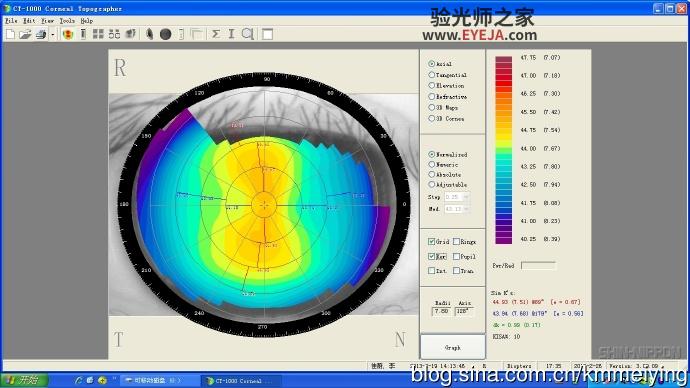Image resolution: width=690 pixels, height=388 pixels.
Task: Click the Print toolbar icon
Action: coord(41,34)
